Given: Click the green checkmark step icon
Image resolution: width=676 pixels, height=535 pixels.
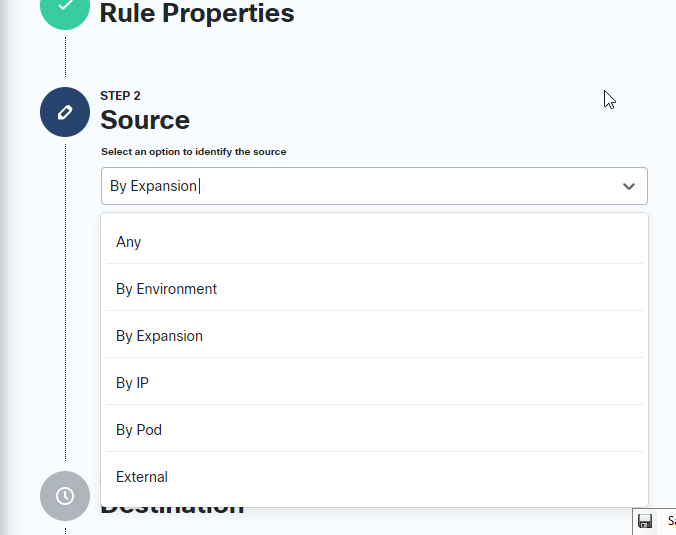Looking at the screenshot, I should tap(65, 8).
